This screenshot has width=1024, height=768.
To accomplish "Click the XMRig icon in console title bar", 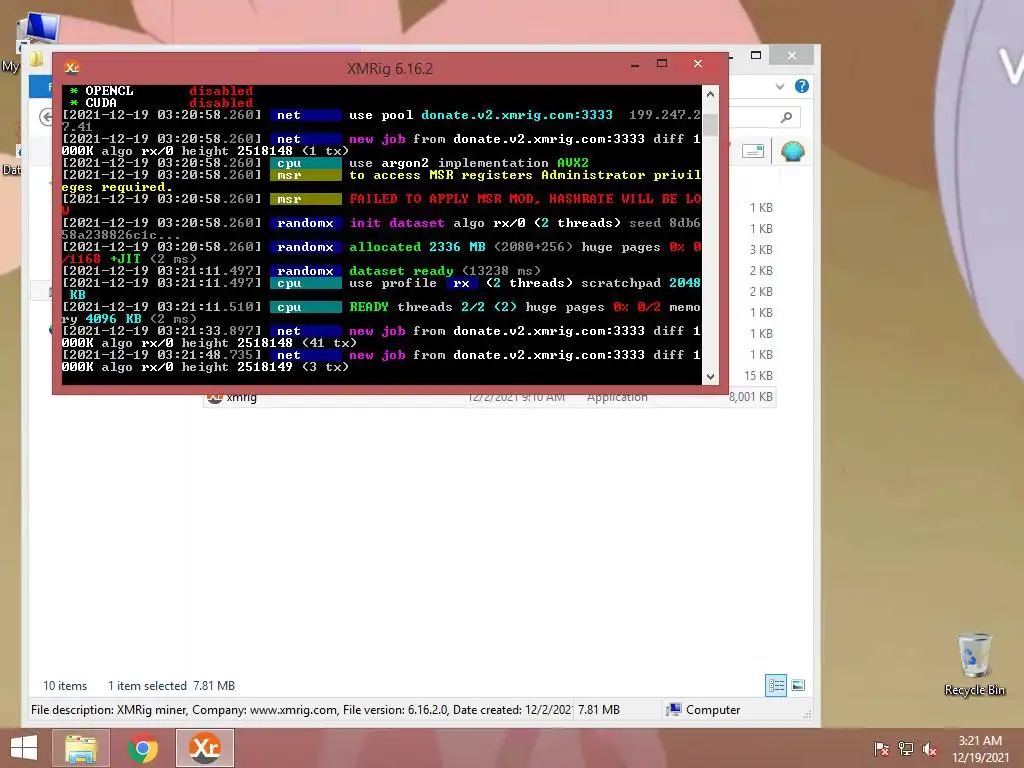I will [x=72, y=67].
